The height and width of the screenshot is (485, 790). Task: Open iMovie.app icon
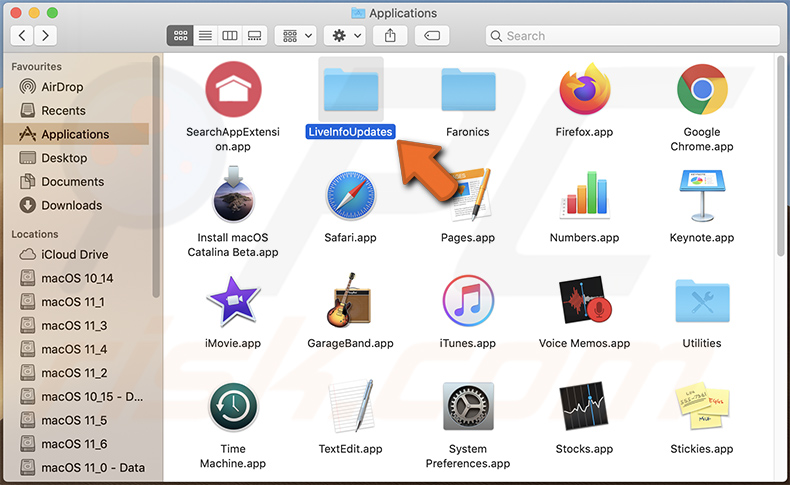pos(233,301)
